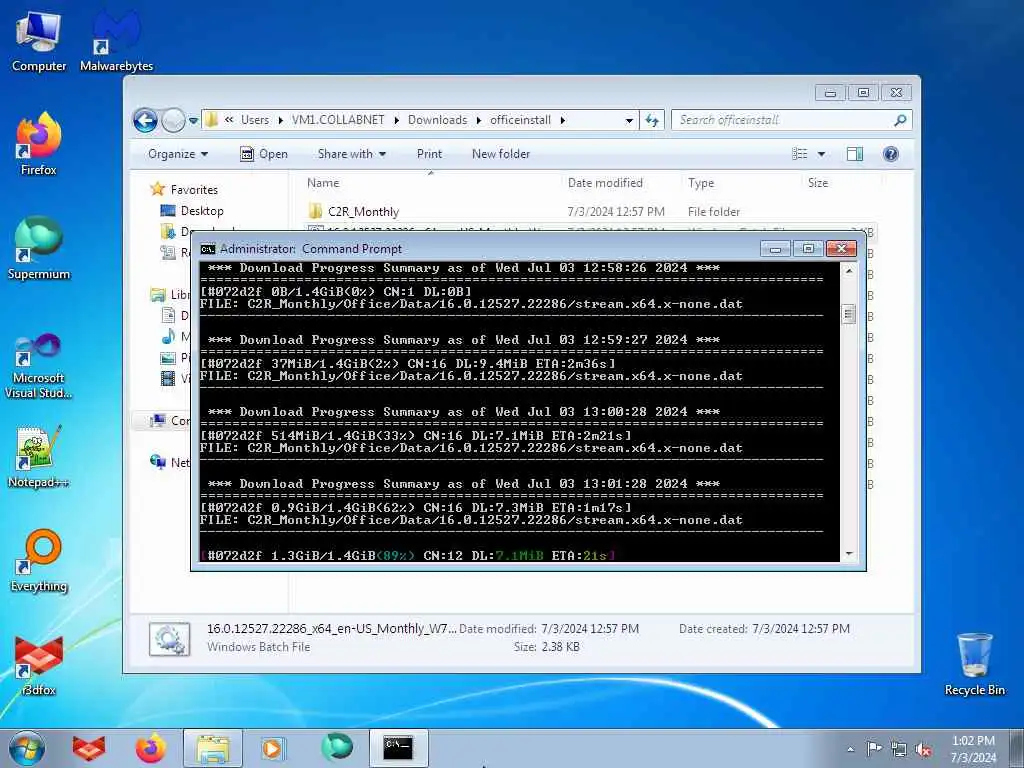Launch r3dfox from the taskbar
The width and height of the screenshot is (1024, 768).
pos(89,748)
